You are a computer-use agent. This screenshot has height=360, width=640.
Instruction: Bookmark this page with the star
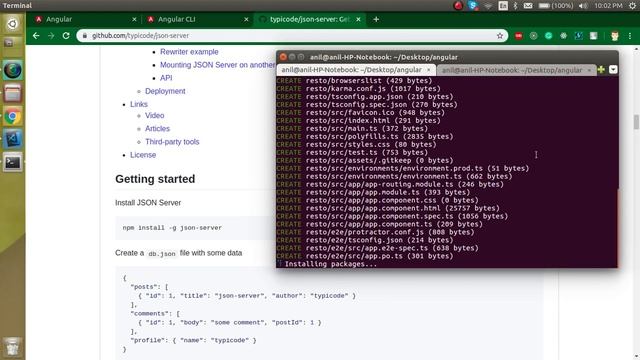click(x=500, y=36)
